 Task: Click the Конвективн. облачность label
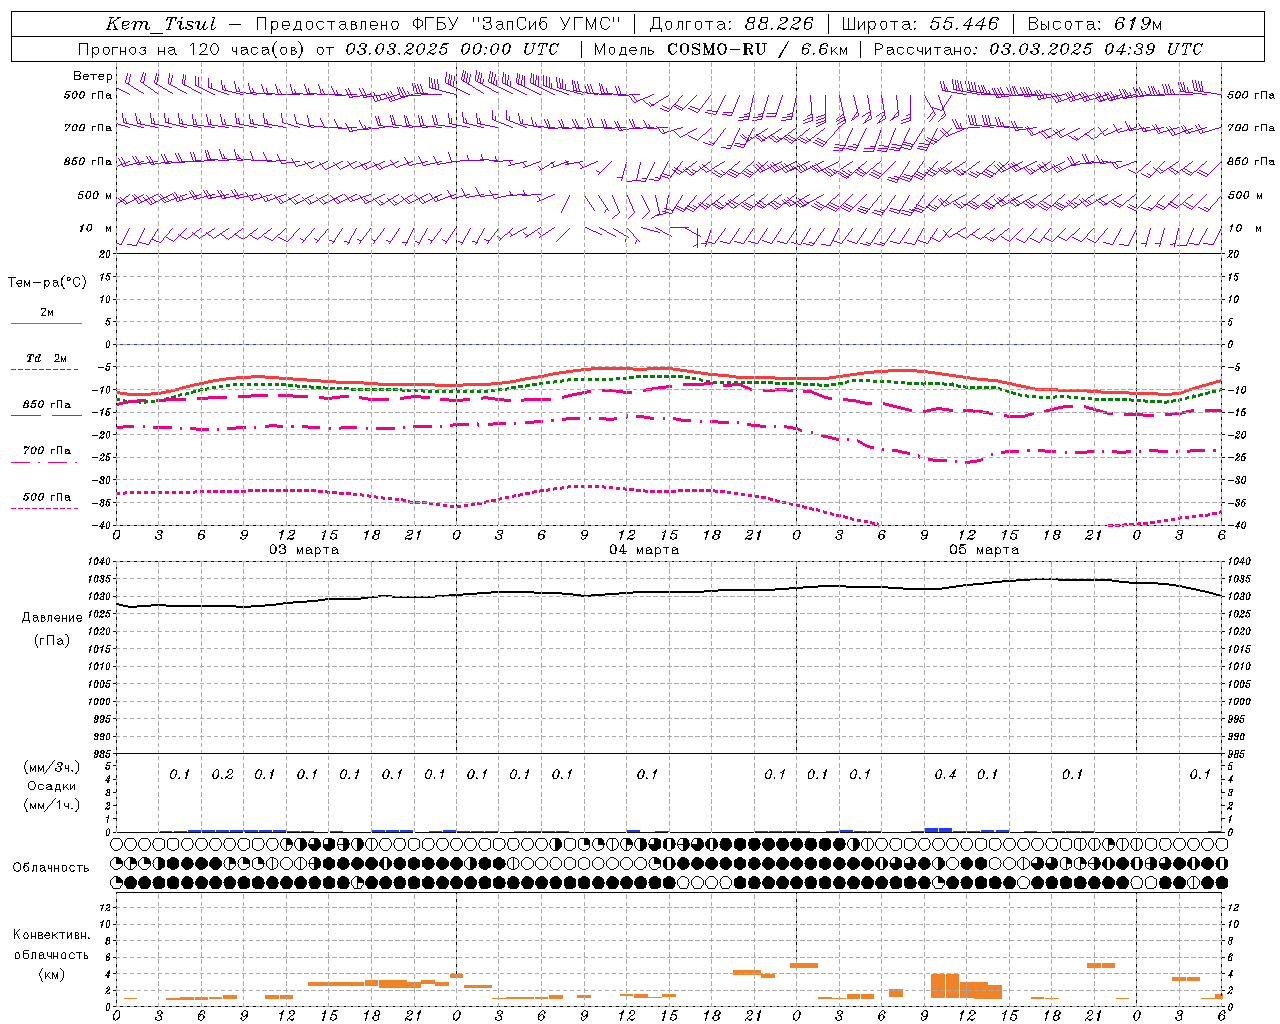51,945
